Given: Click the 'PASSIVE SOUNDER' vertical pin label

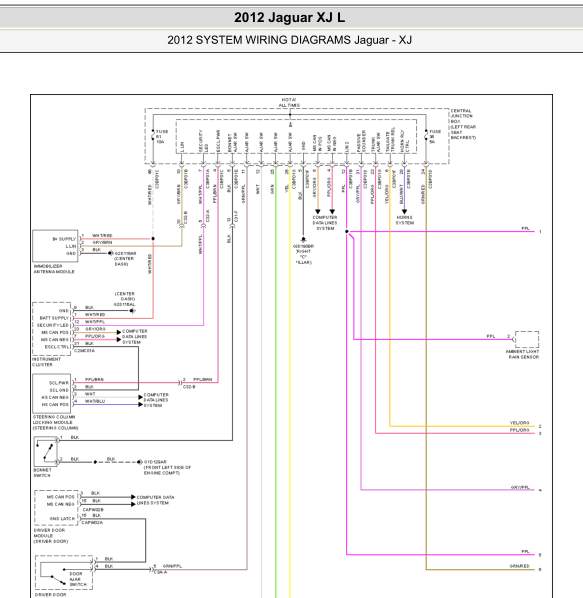Looking at the screenshot, I should pos(361,142).
